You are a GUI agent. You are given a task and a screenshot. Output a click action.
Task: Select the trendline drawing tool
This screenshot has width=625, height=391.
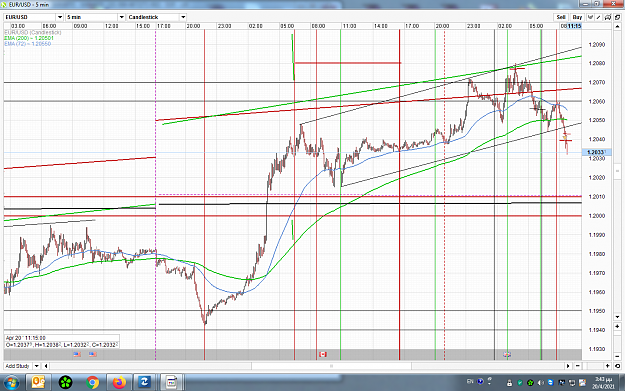[599, 17]
